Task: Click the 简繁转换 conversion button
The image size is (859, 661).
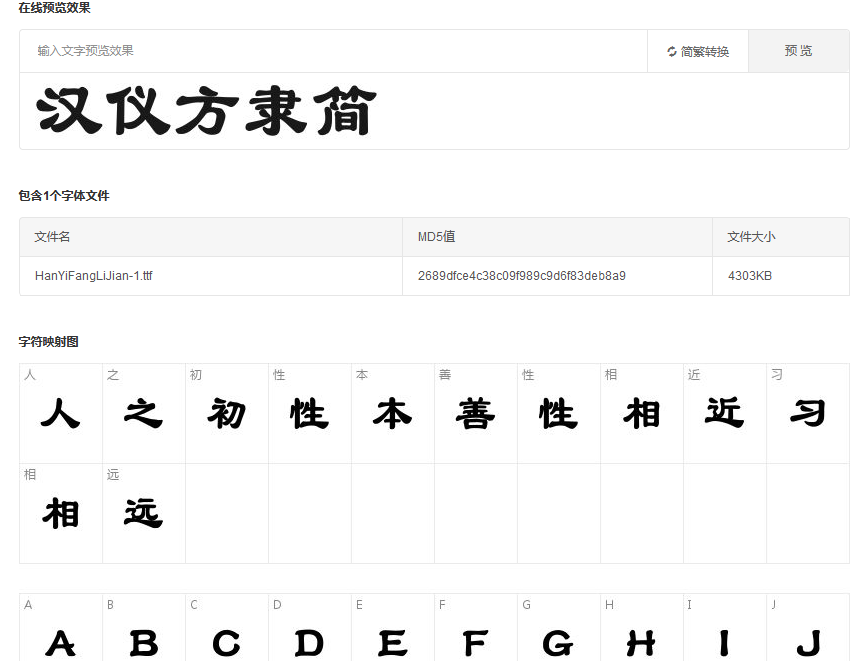Action: (698, 51)
